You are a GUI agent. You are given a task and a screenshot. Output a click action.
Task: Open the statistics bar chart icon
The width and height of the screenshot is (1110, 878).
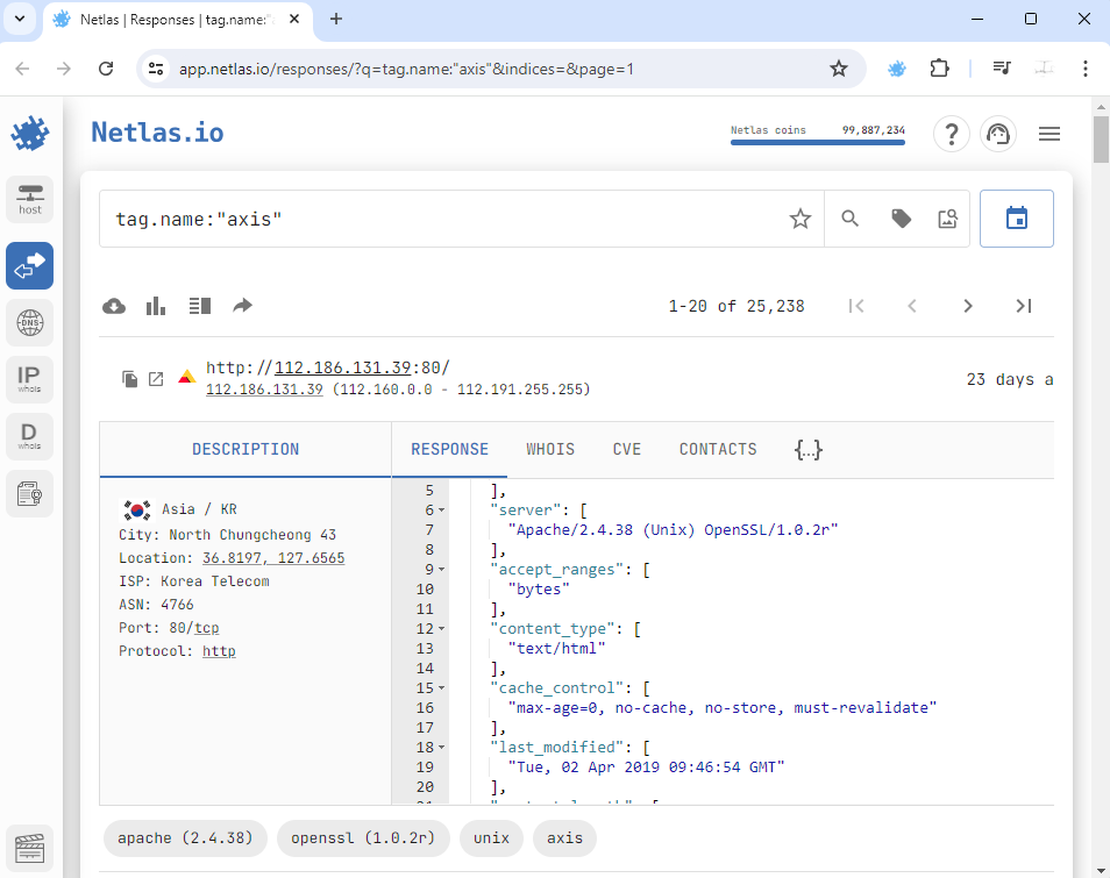156,306
